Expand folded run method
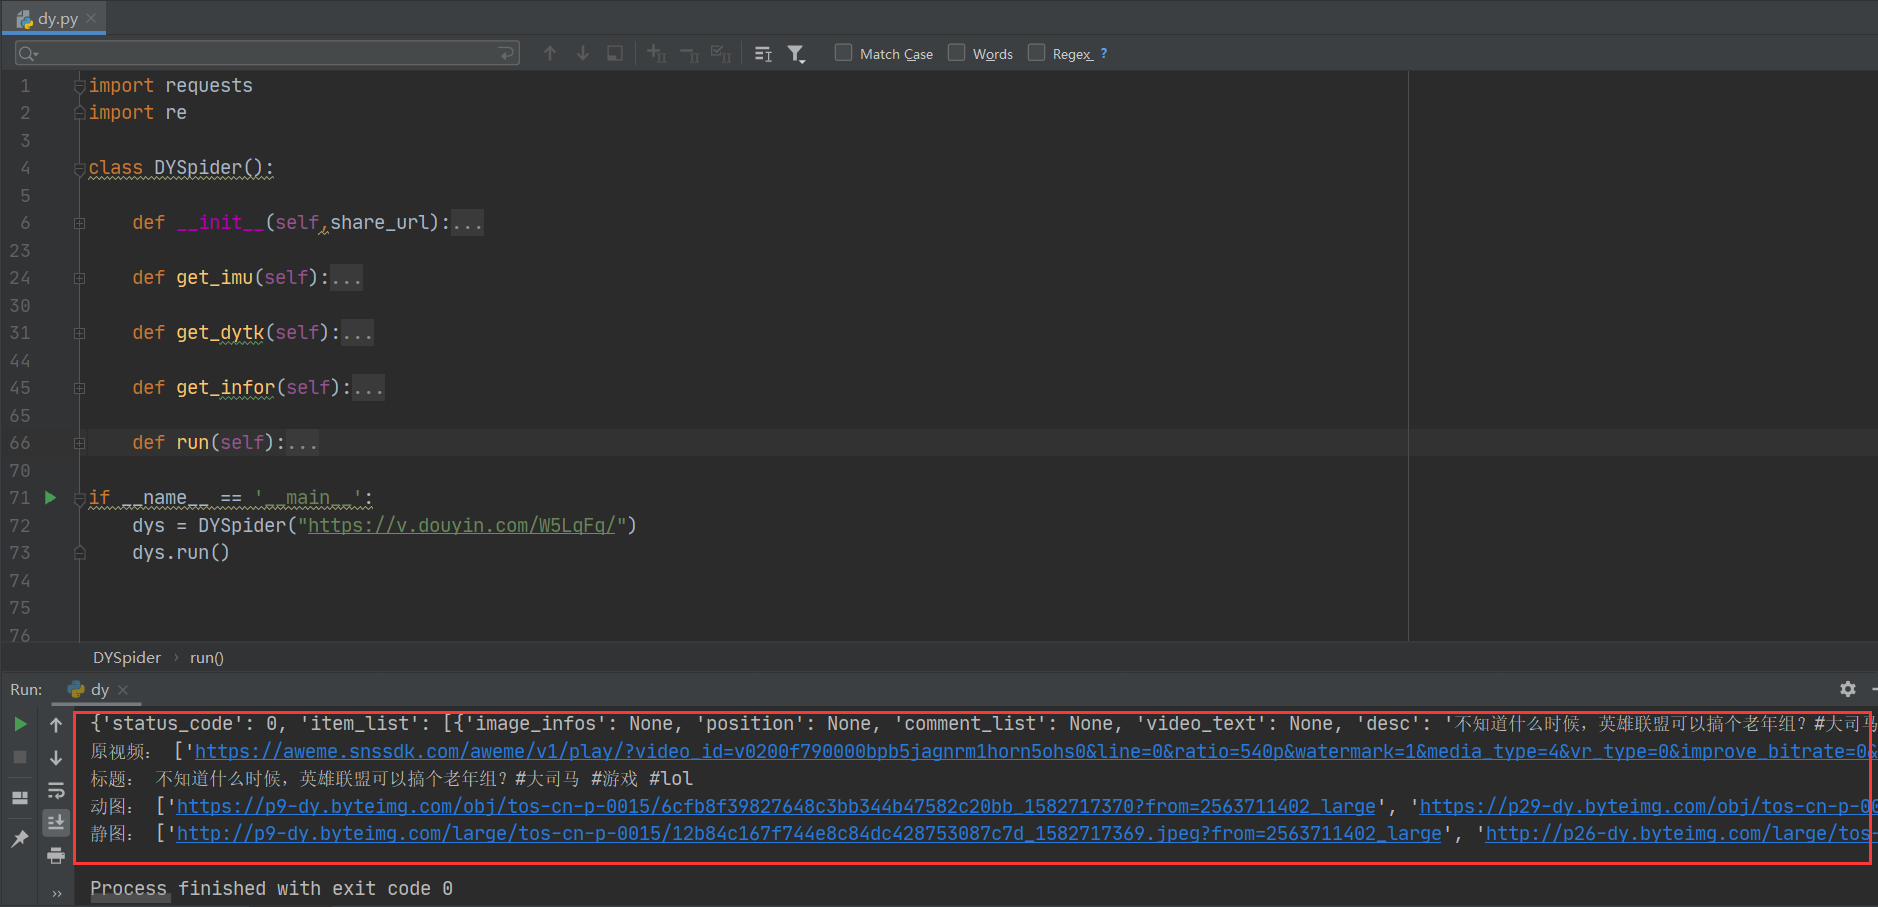This screenshot has width=1878, height=907. coord(79,443)
